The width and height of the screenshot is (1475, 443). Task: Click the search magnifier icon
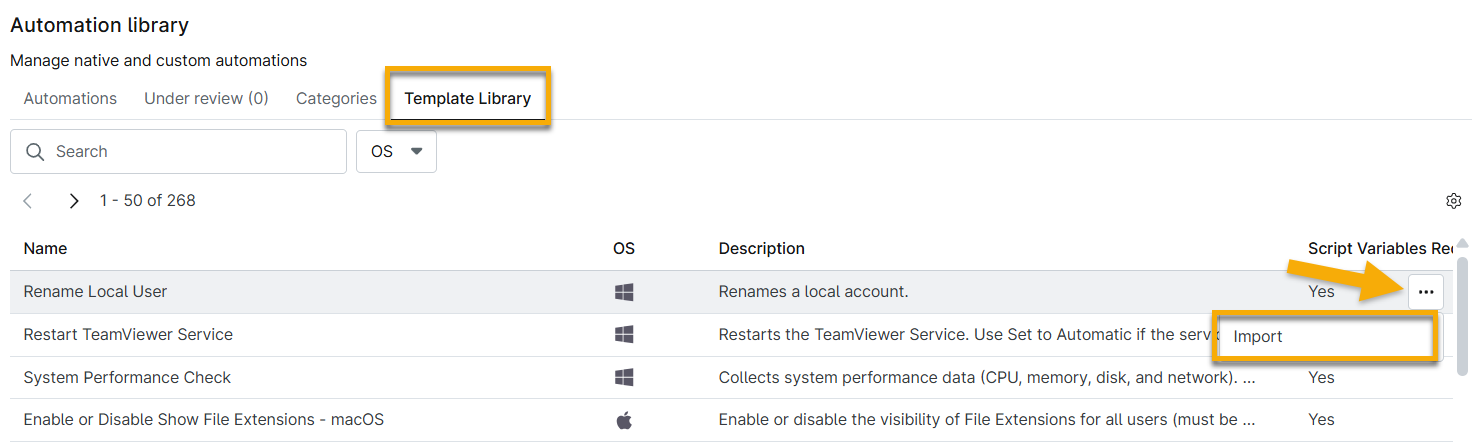pyautogui.click(x=35, y=152)
